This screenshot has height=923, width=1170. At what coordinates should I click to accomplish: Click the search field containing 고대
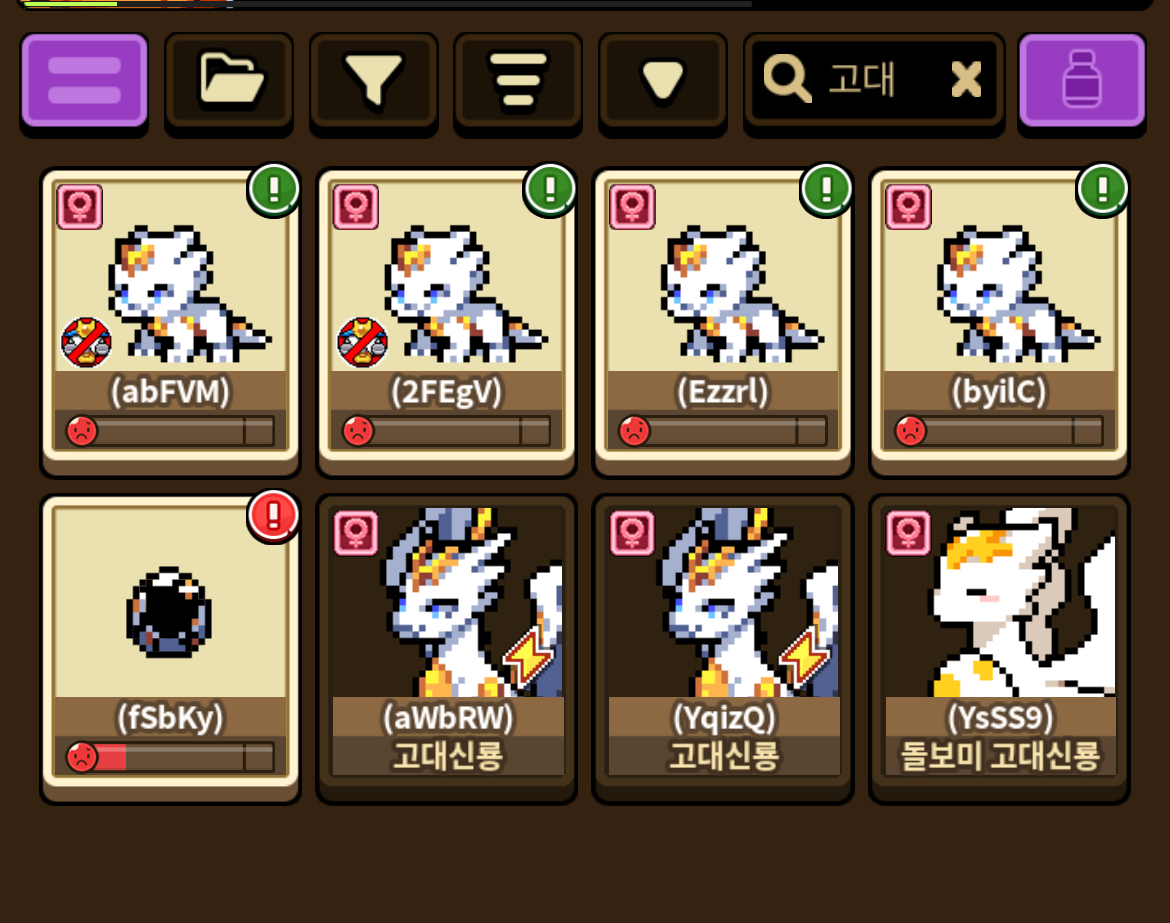click(874, 81)
